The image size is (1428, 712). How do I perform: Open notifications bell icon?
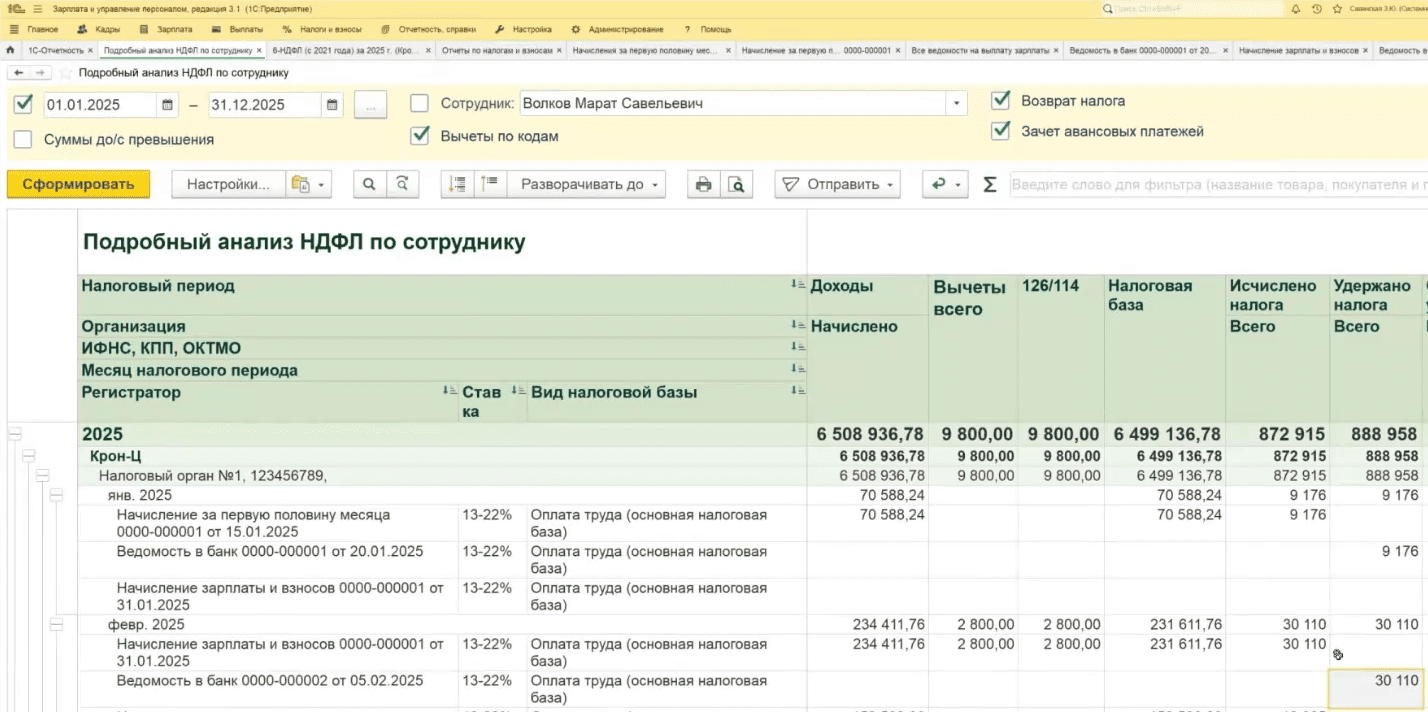(1296, 9)
